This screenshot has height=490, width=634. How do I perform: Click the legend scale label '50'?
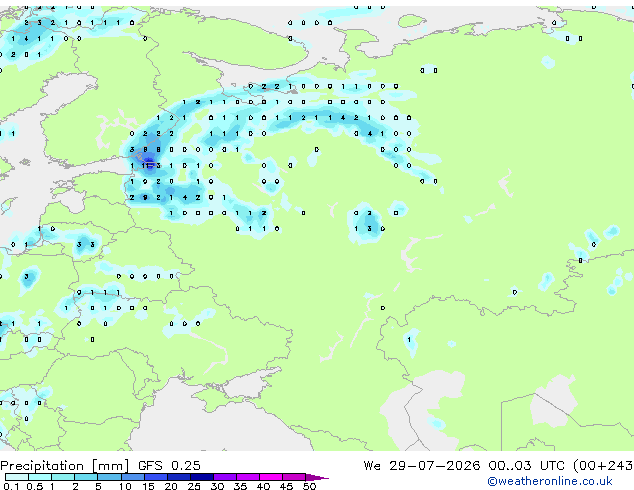[309, 486]
